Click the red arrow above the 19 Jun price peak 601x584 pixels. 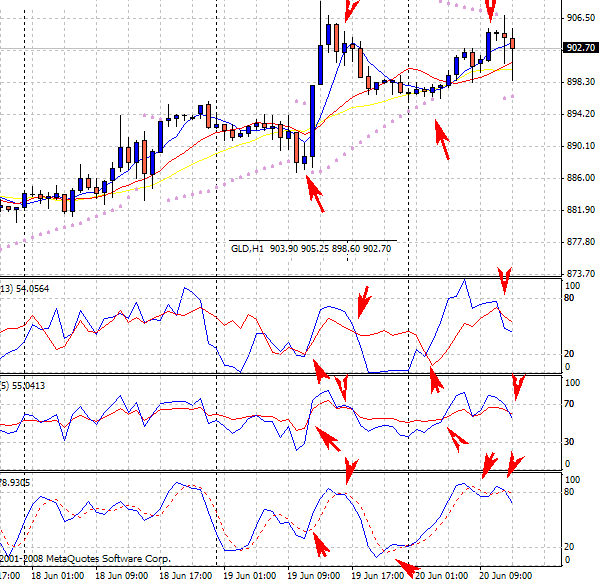[347, 10]
